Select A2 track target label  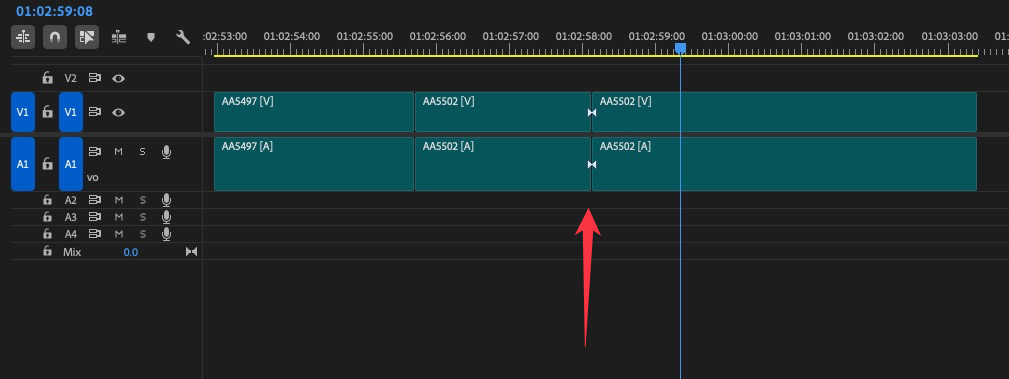click(x=71, y=200)
